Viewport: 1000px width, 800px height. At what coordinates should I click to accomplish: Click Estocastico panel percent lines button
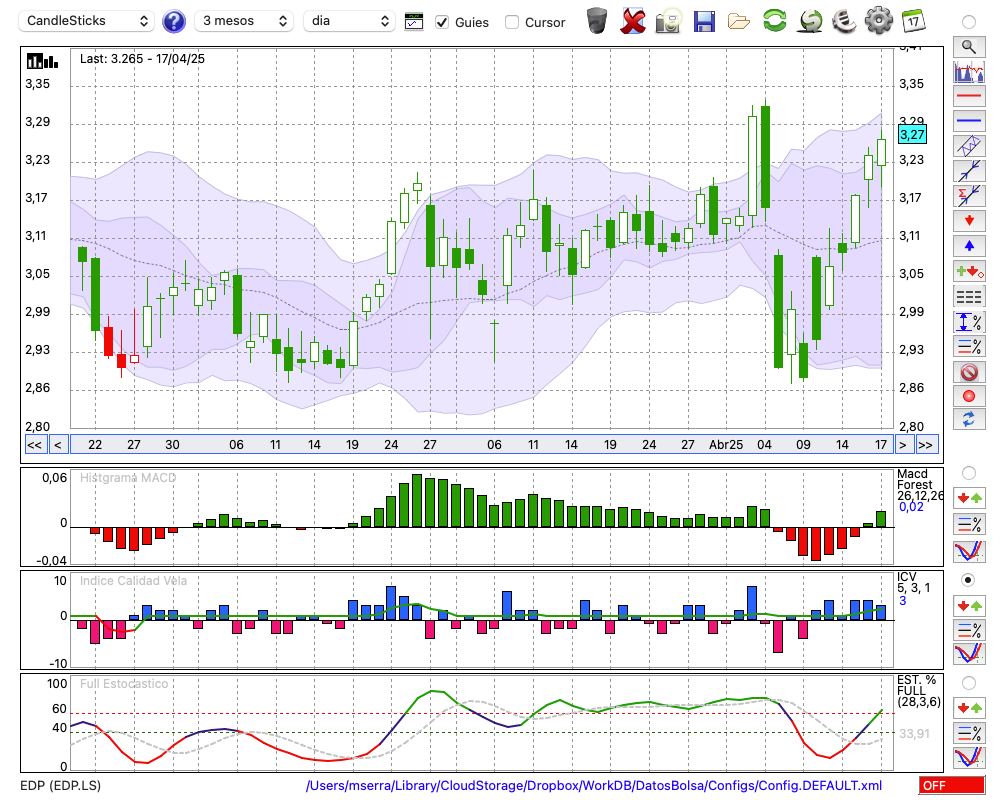[x=969, y=732]
